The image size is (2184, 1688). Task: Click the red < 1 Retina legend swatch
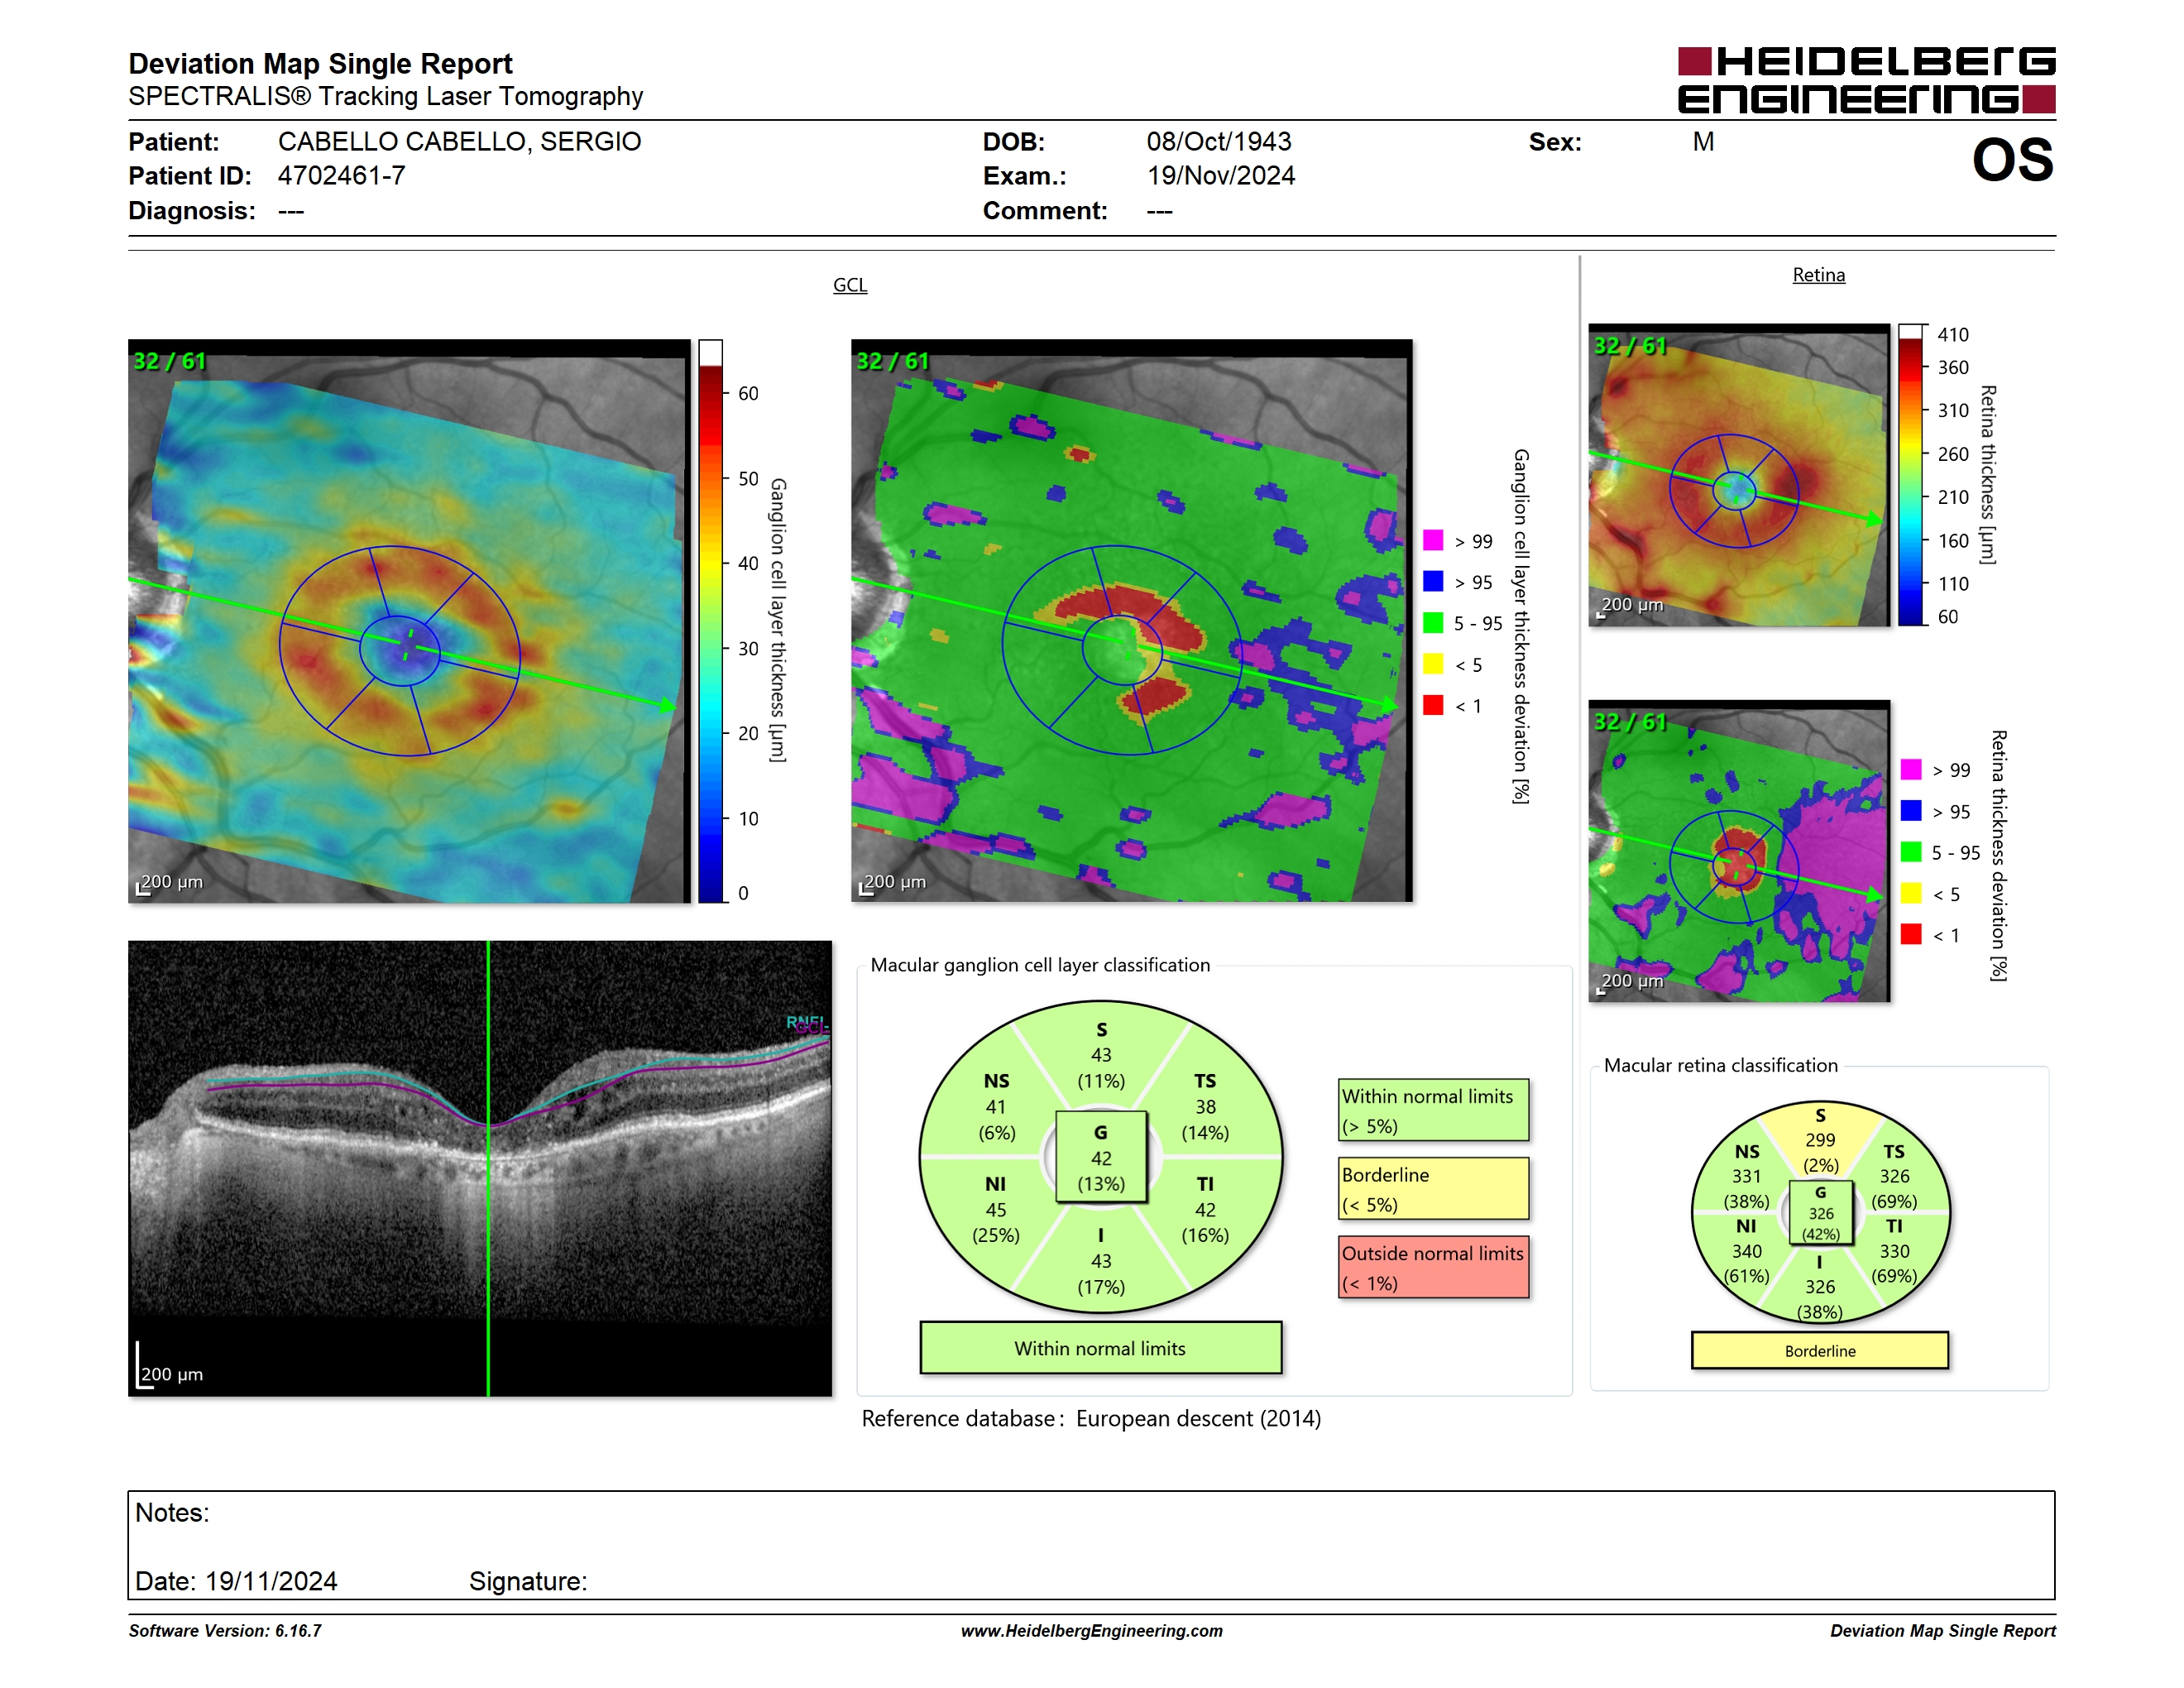coord(1911,934)
